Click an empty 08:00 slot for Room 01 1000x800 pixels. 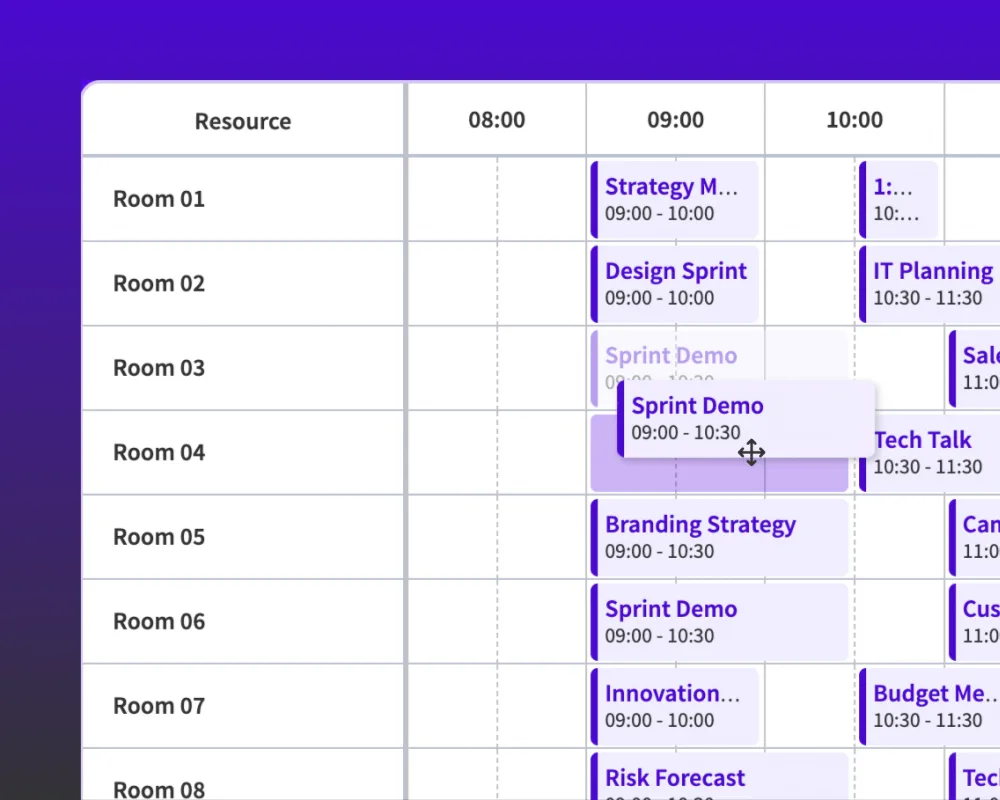pyautogui.click(x=496, y=198)
